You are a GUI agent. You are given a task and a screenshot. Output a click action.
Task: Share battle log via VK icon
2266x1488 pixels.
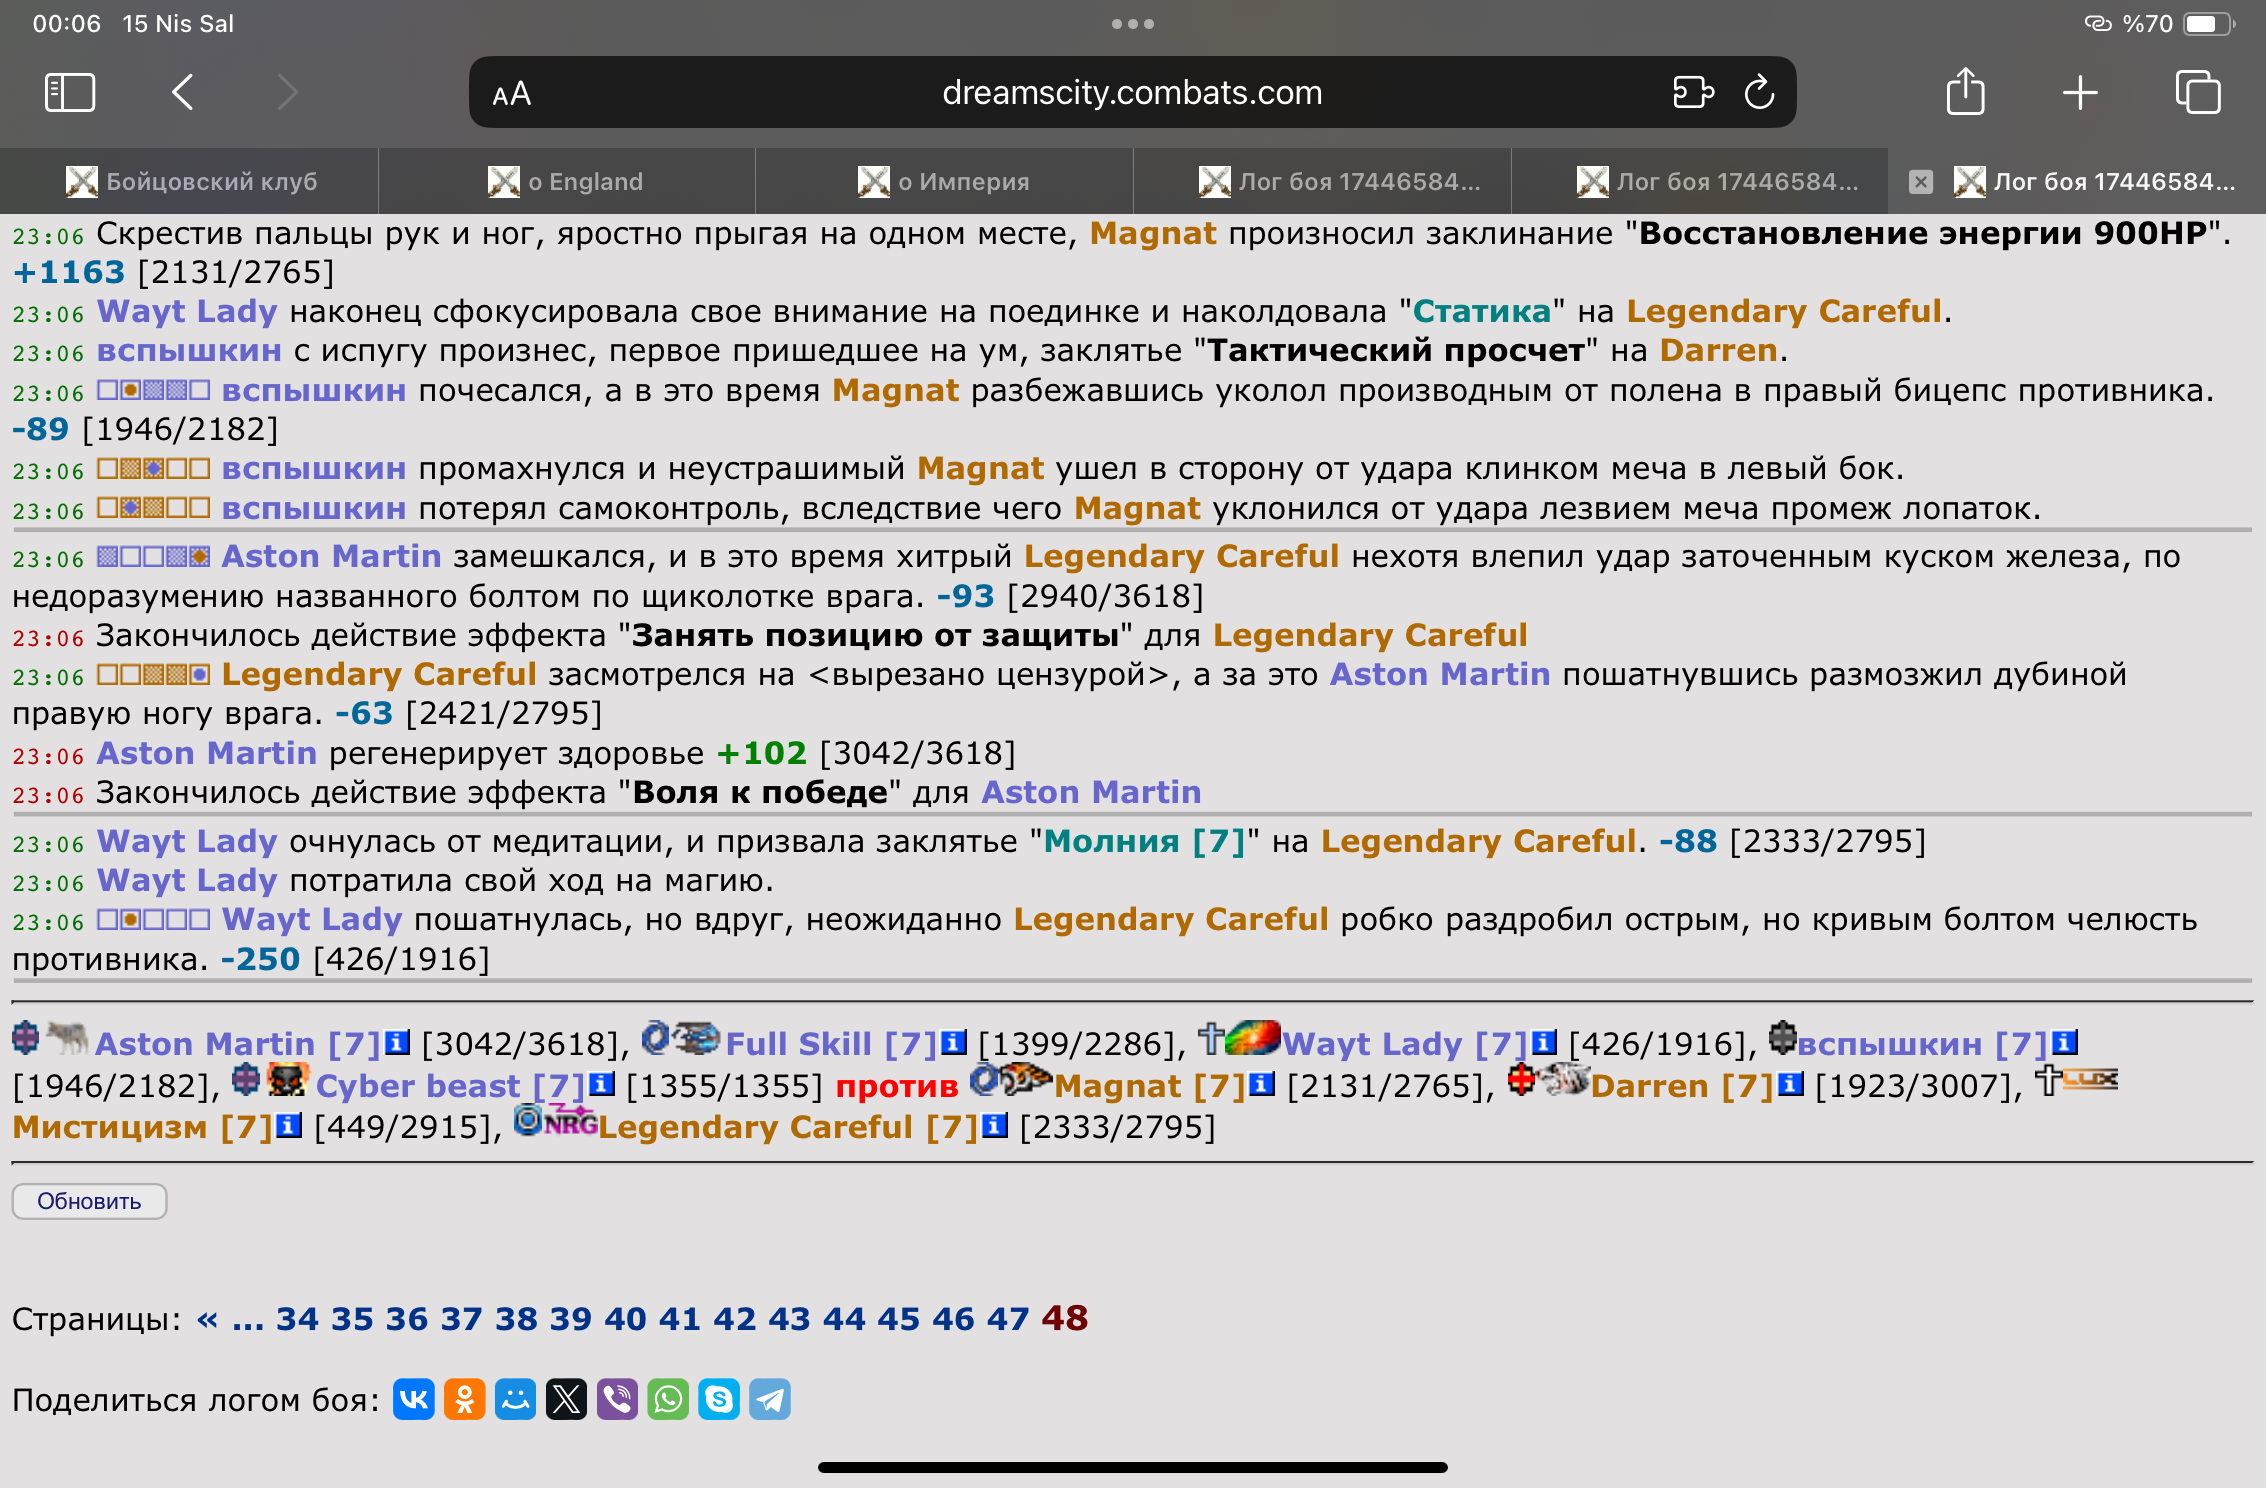[x=414, y=1399]
